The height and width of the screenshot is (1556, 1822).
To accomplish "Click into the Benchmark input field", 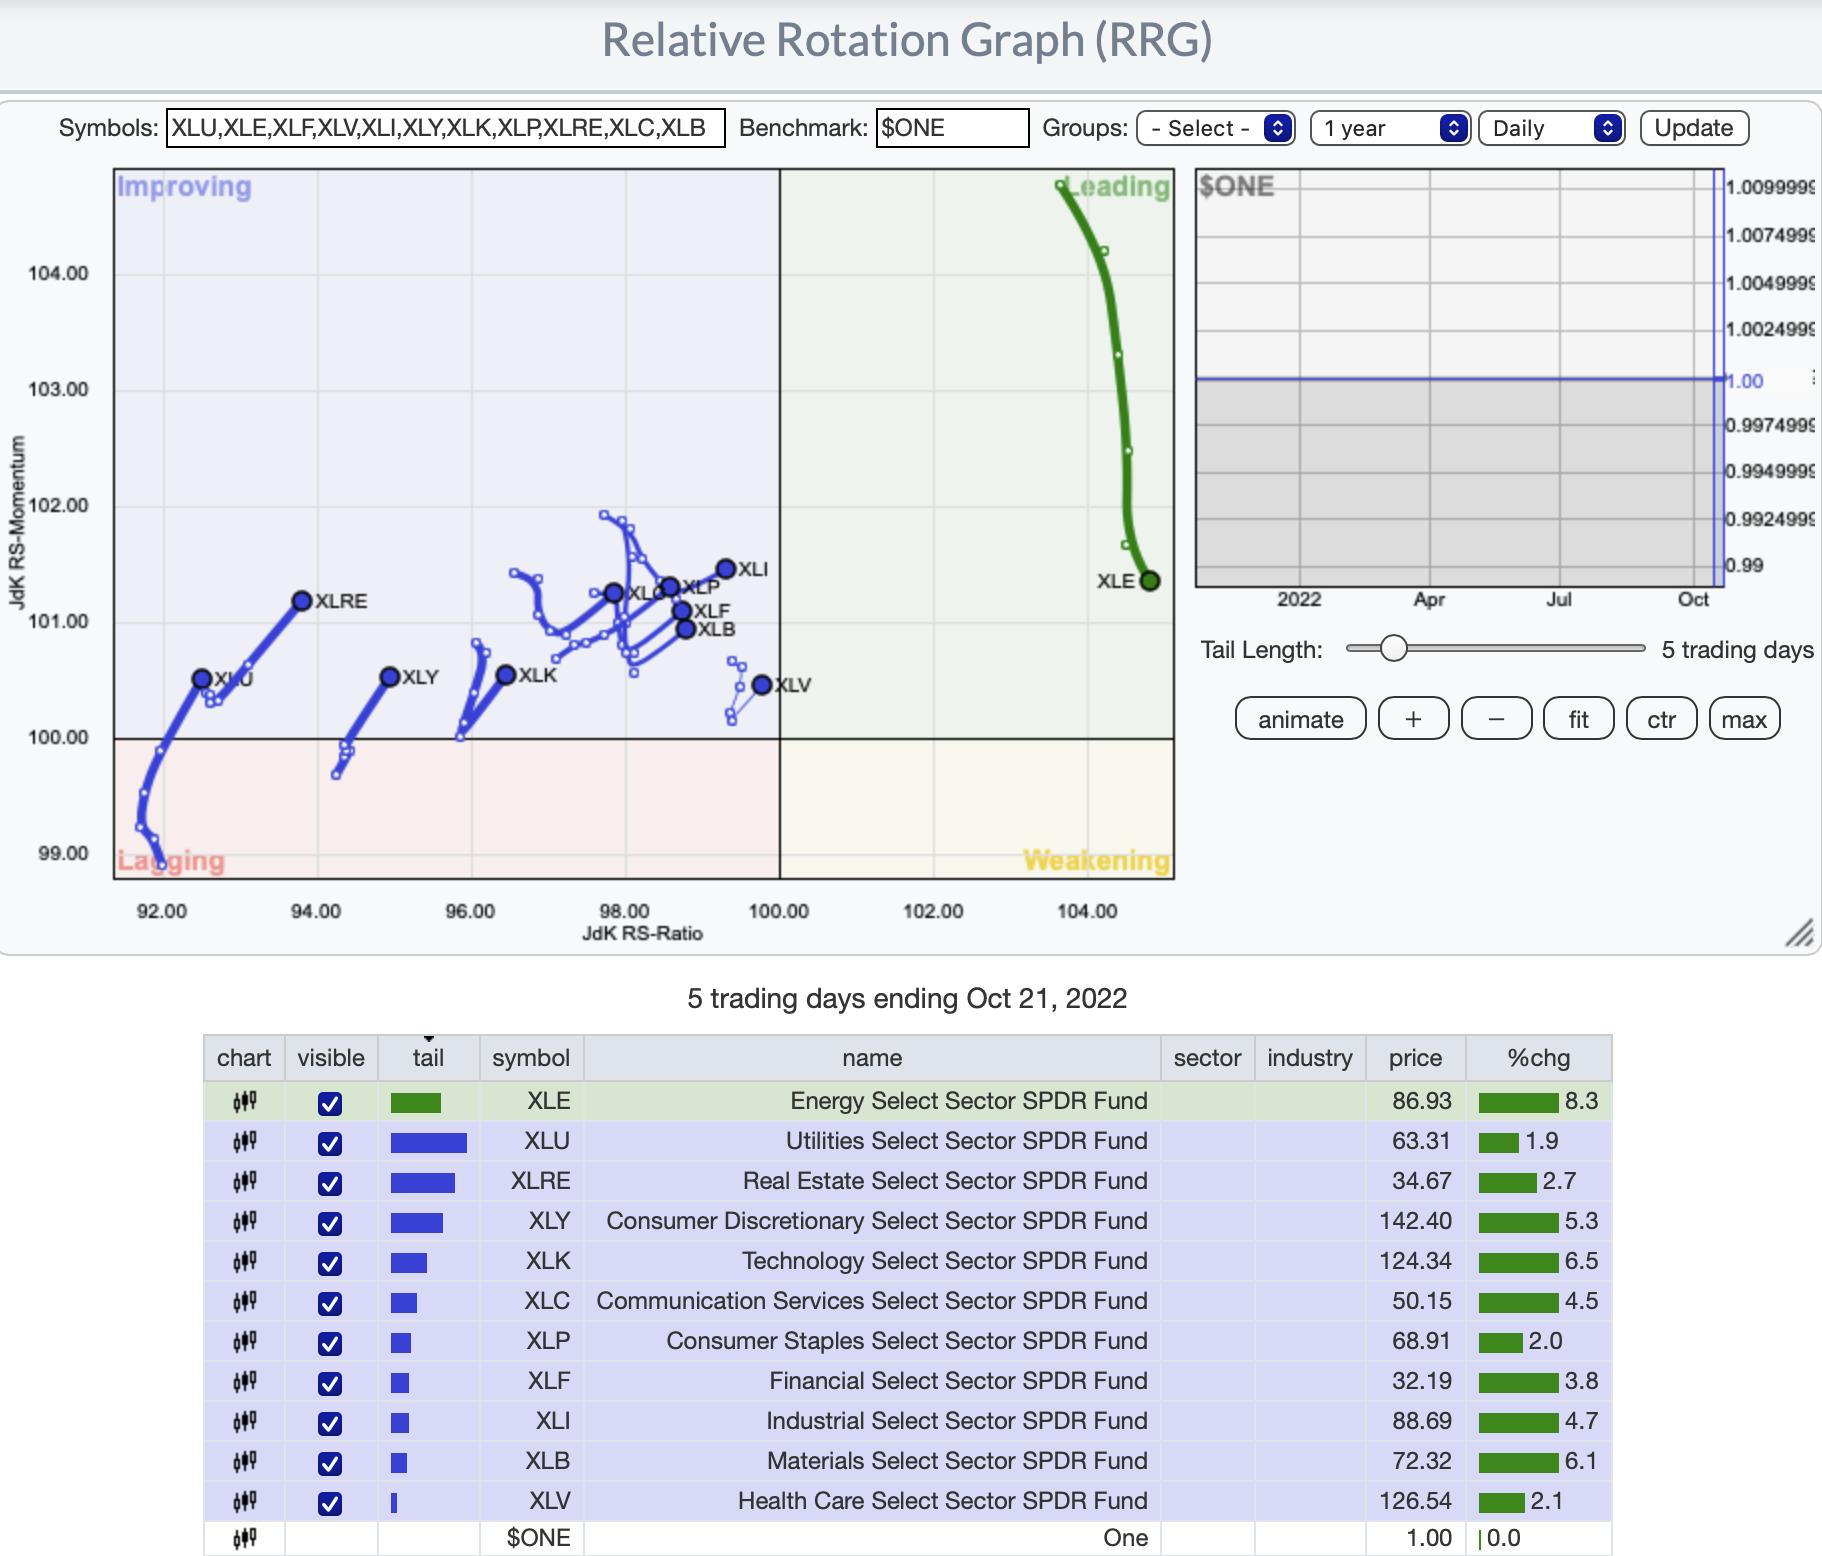I will 951,128.
